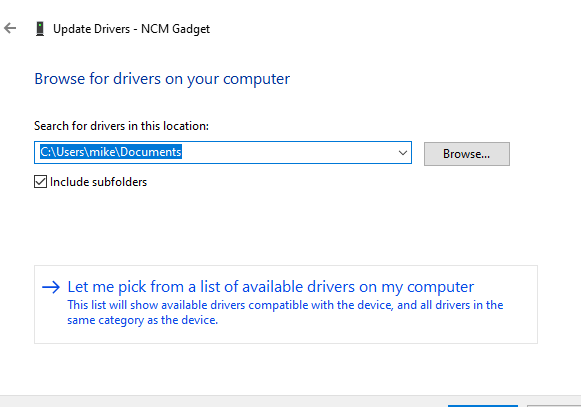The height and width of the screenshot is (407, 581).
Task: Click Search for drivers in this location label
Action: click(122, 126)
